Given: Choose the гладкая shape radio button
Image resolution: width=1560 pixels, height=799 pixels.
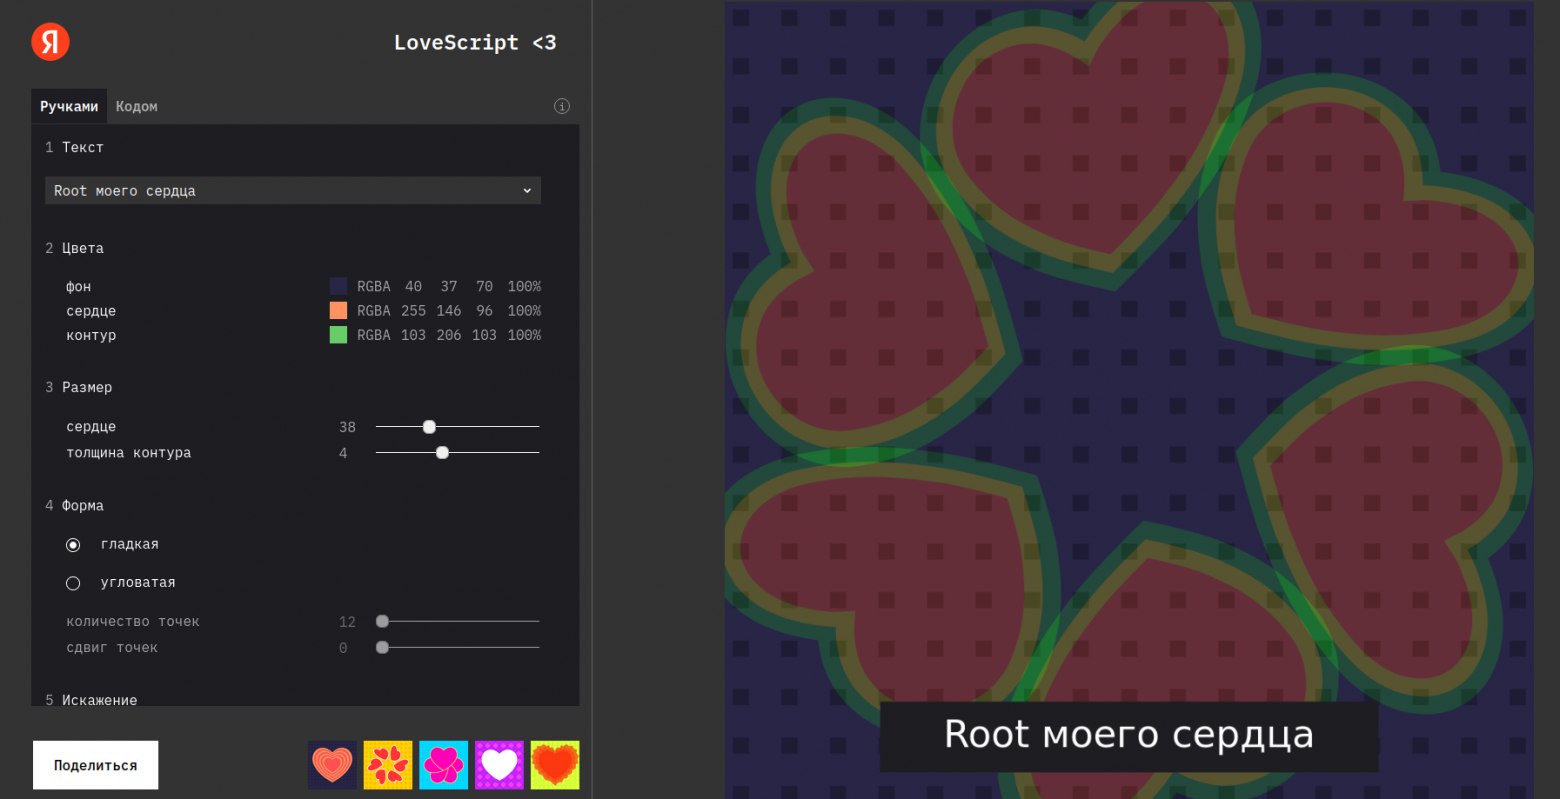Looking at the screenshot, I should click(73, 545).
